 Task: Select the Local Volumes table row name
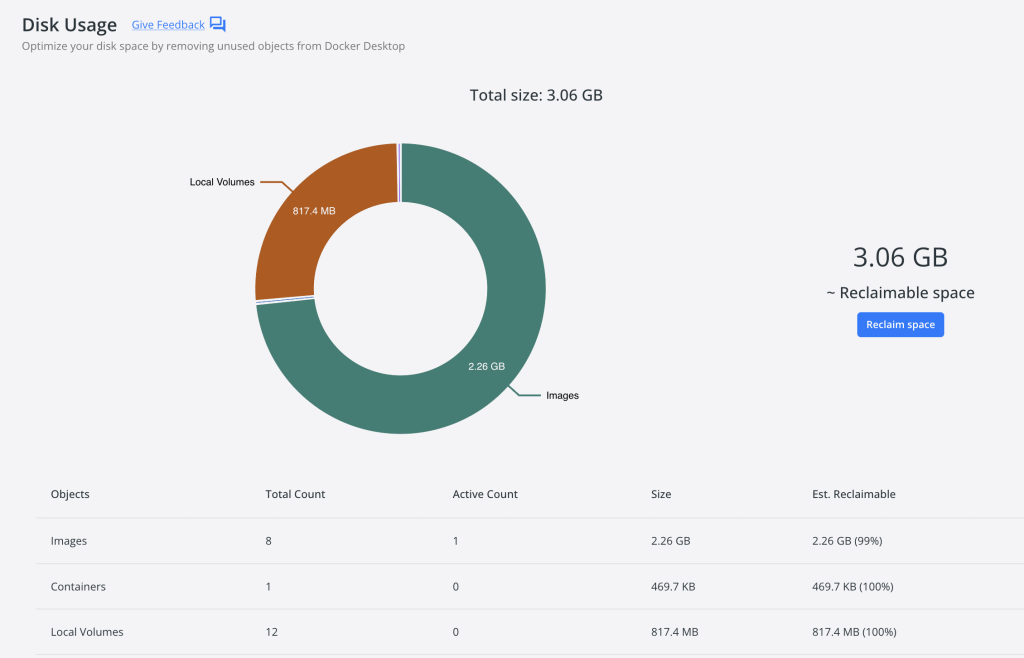(87, 632)
